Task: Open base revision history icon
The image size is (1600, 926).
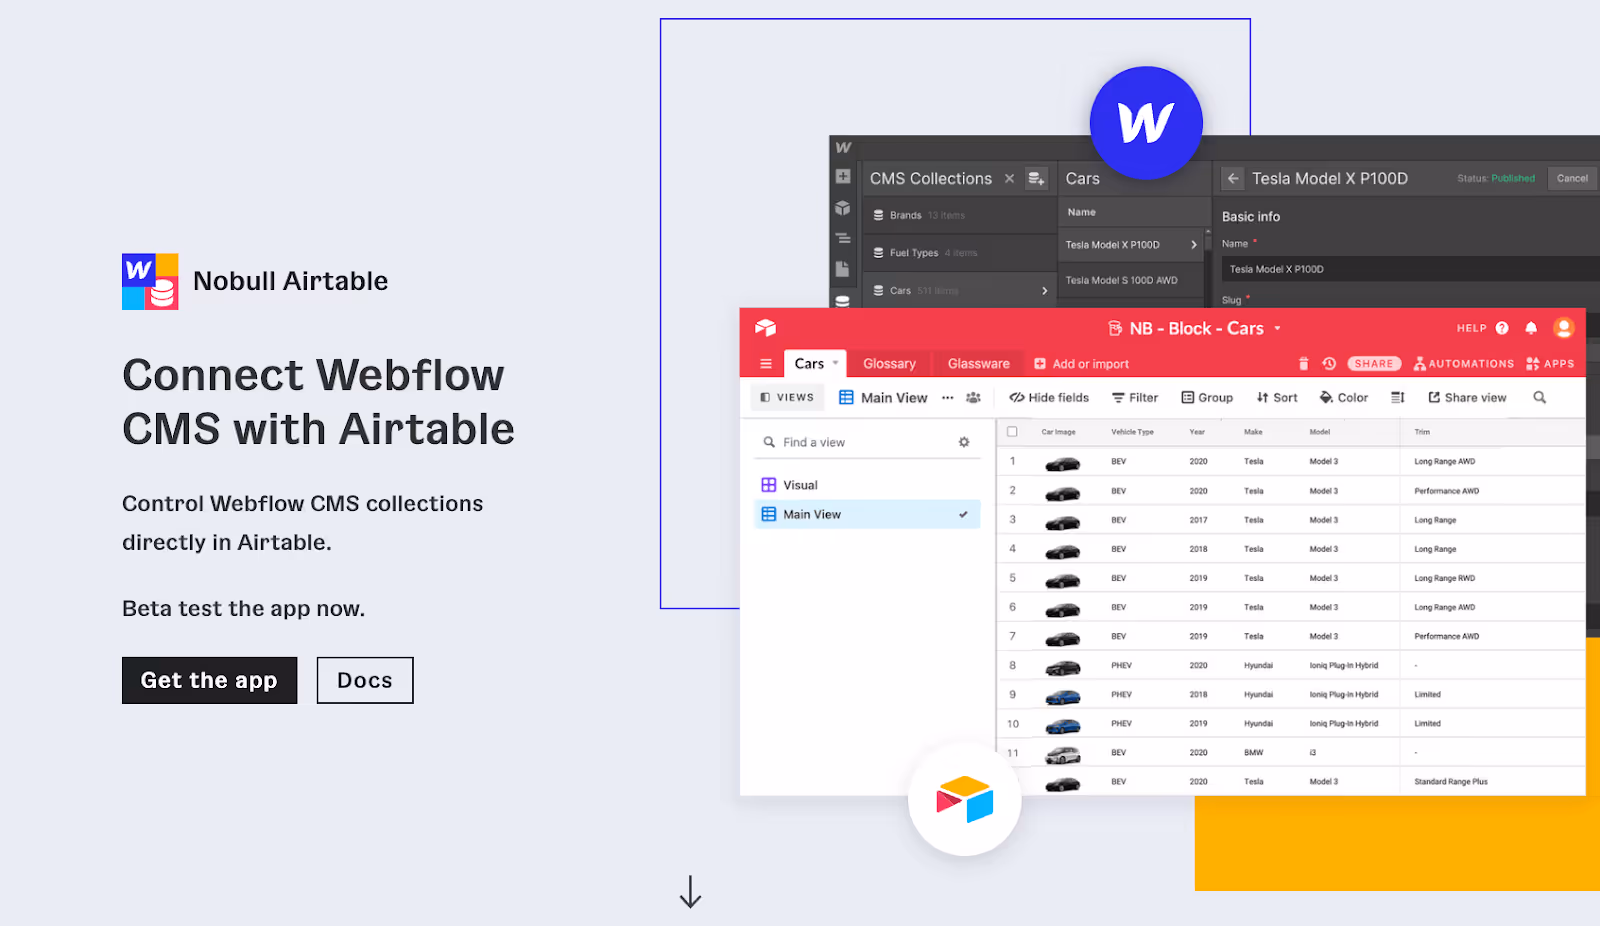Action: point(1329,364)
